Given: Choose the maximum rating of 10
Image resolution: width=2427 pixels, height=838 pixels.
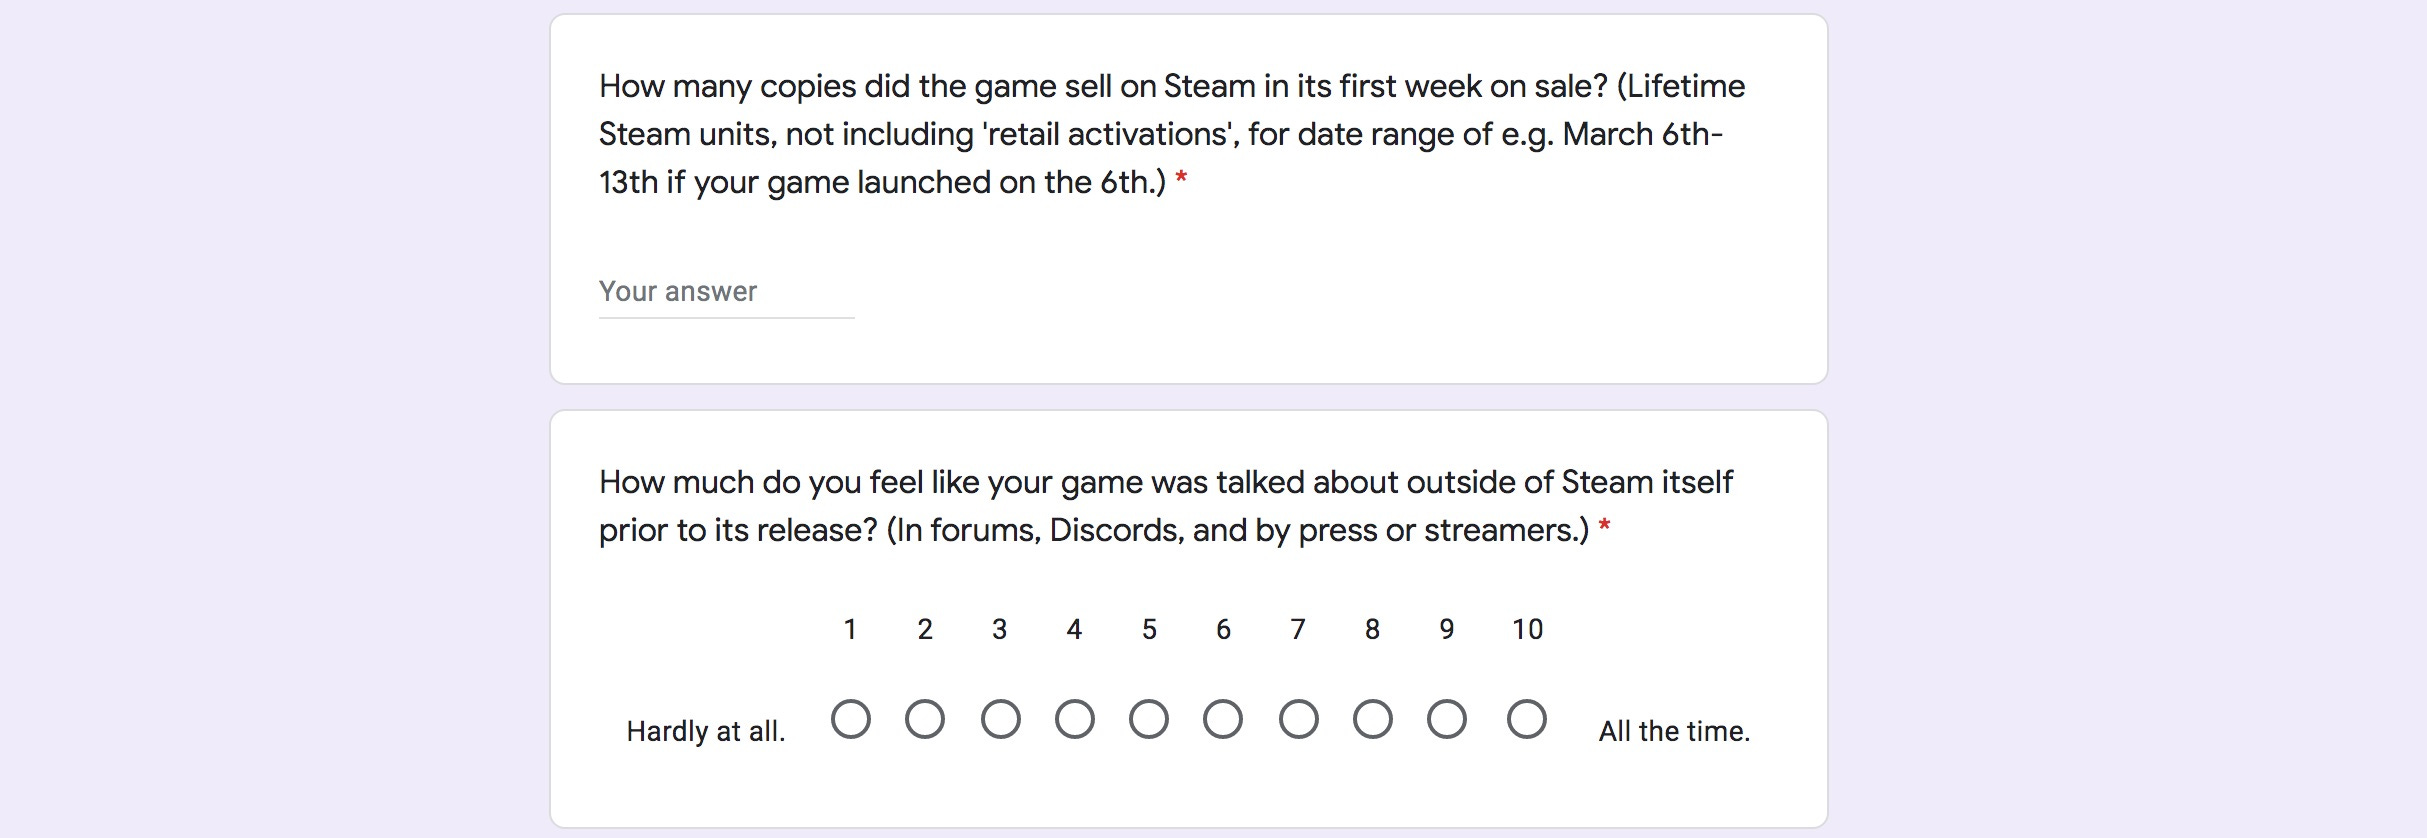Looking at the screenshot, I should 1524,718.
